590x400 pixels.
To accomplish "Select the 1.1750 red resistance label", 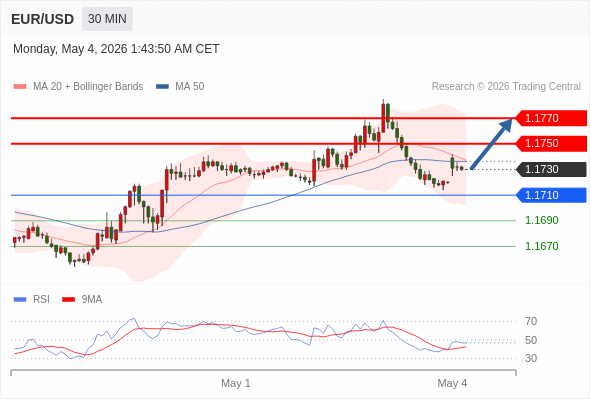I will (551, 143).
